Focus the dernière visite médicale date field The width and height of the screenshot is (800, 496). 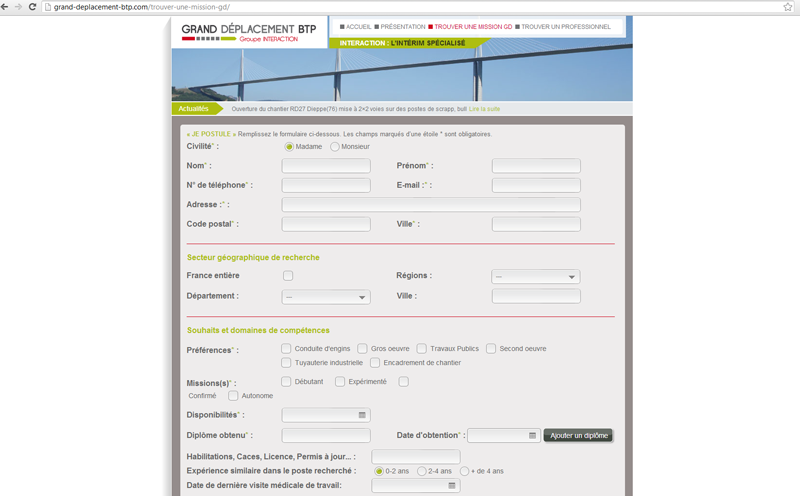(416, 485)
